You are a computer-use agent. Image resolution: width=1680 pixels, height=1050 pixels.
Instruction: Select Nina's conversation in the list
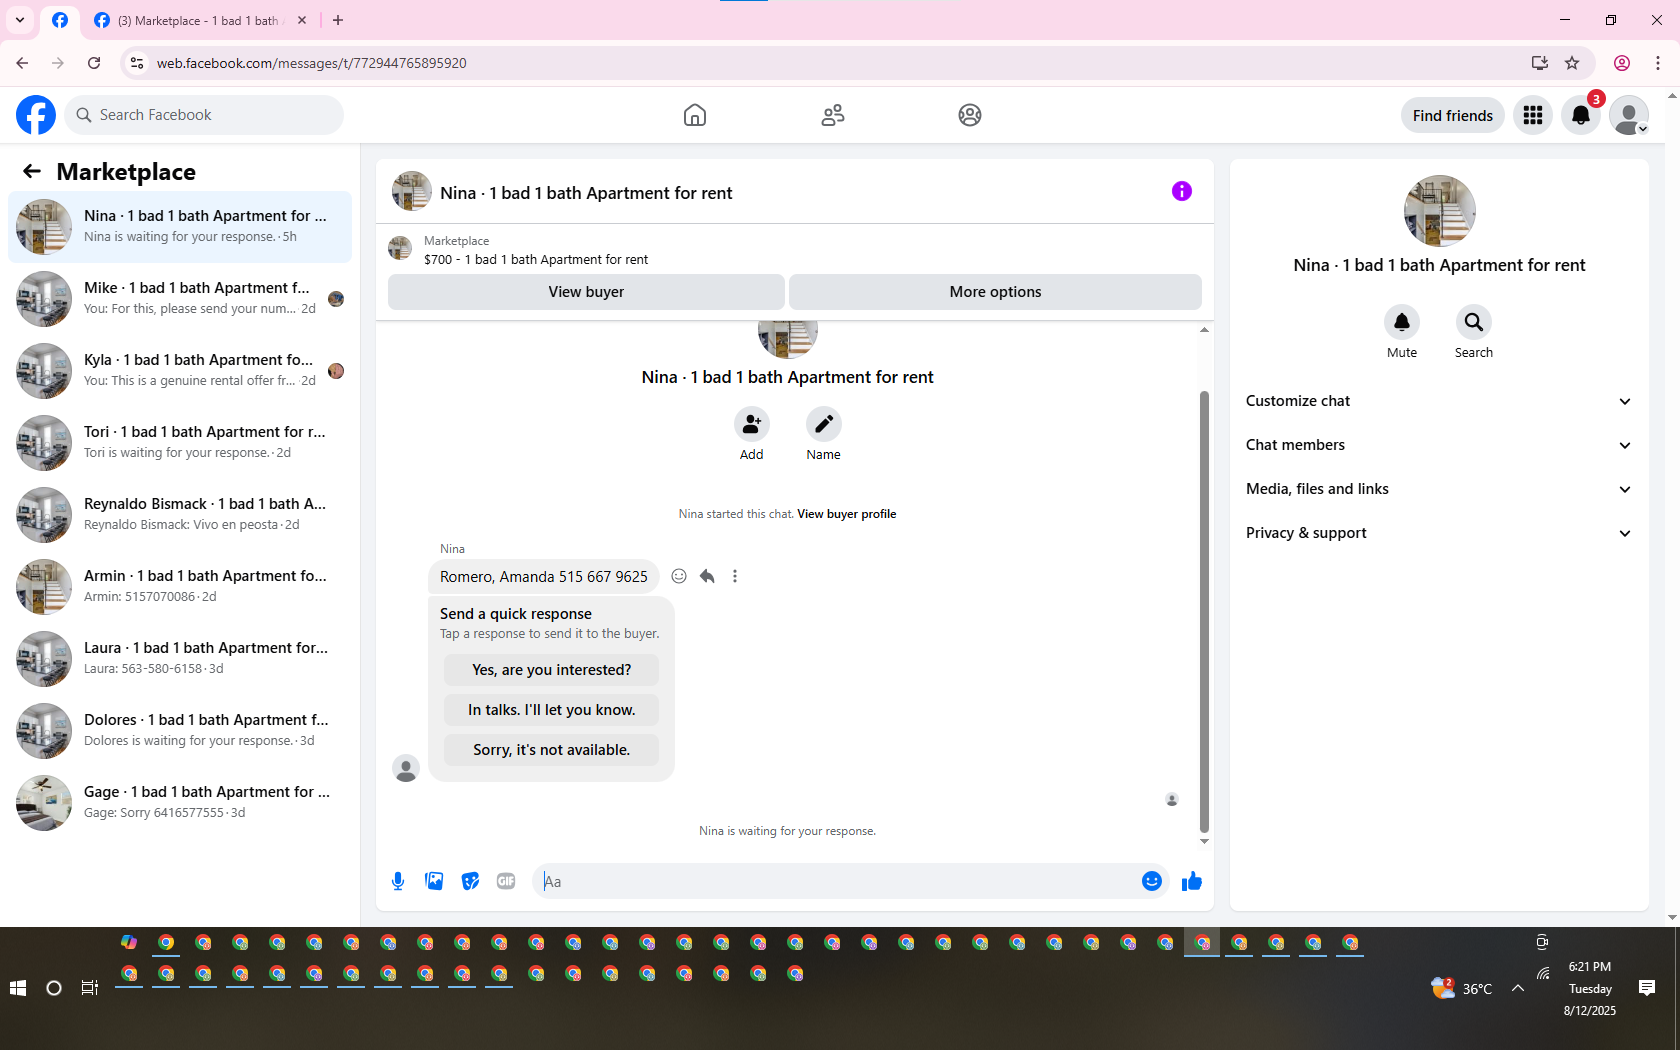180,227
